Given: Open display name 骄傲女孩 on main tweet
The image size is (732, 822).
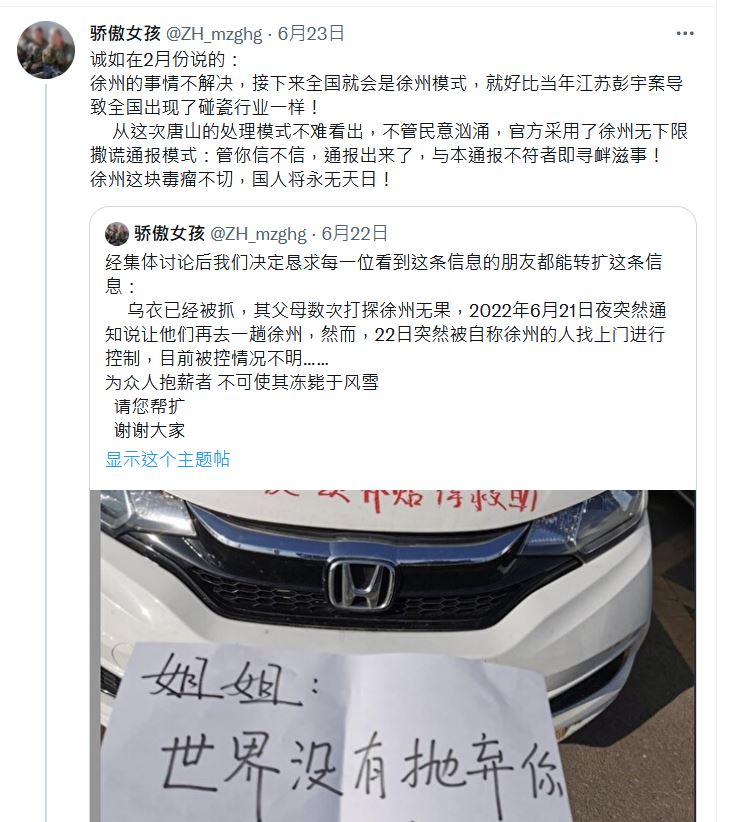Looking at the screenshot, I should [125, 34].
